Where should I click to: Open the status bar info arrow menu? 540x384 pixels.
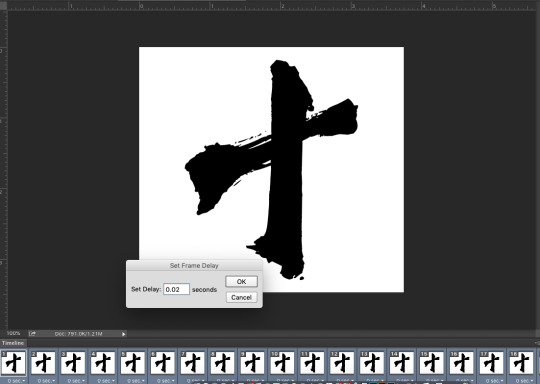point(124,334)
